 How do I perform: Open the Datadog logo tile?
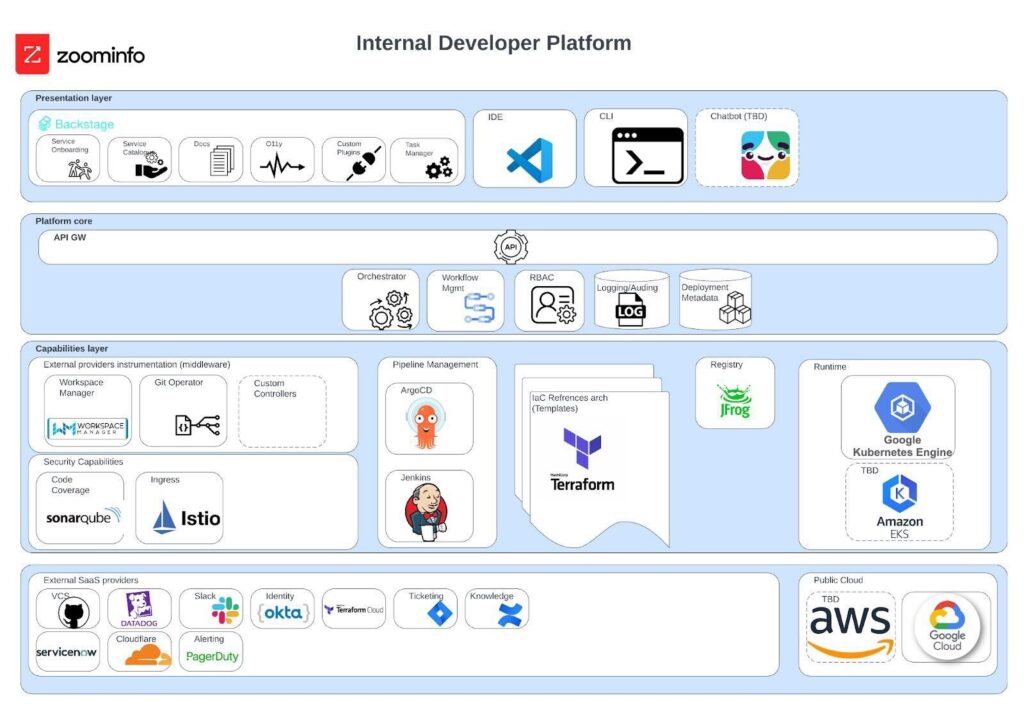(139, 608)
